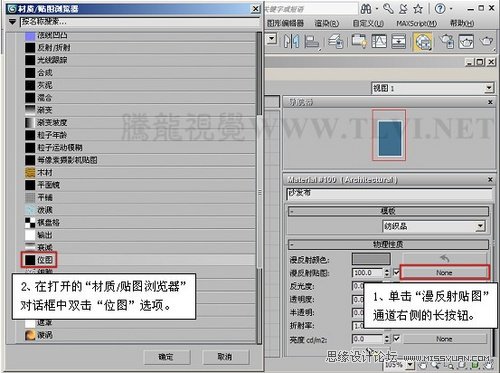Open browser options triangle beside search

pyautogui.click(x=12, y=22)
